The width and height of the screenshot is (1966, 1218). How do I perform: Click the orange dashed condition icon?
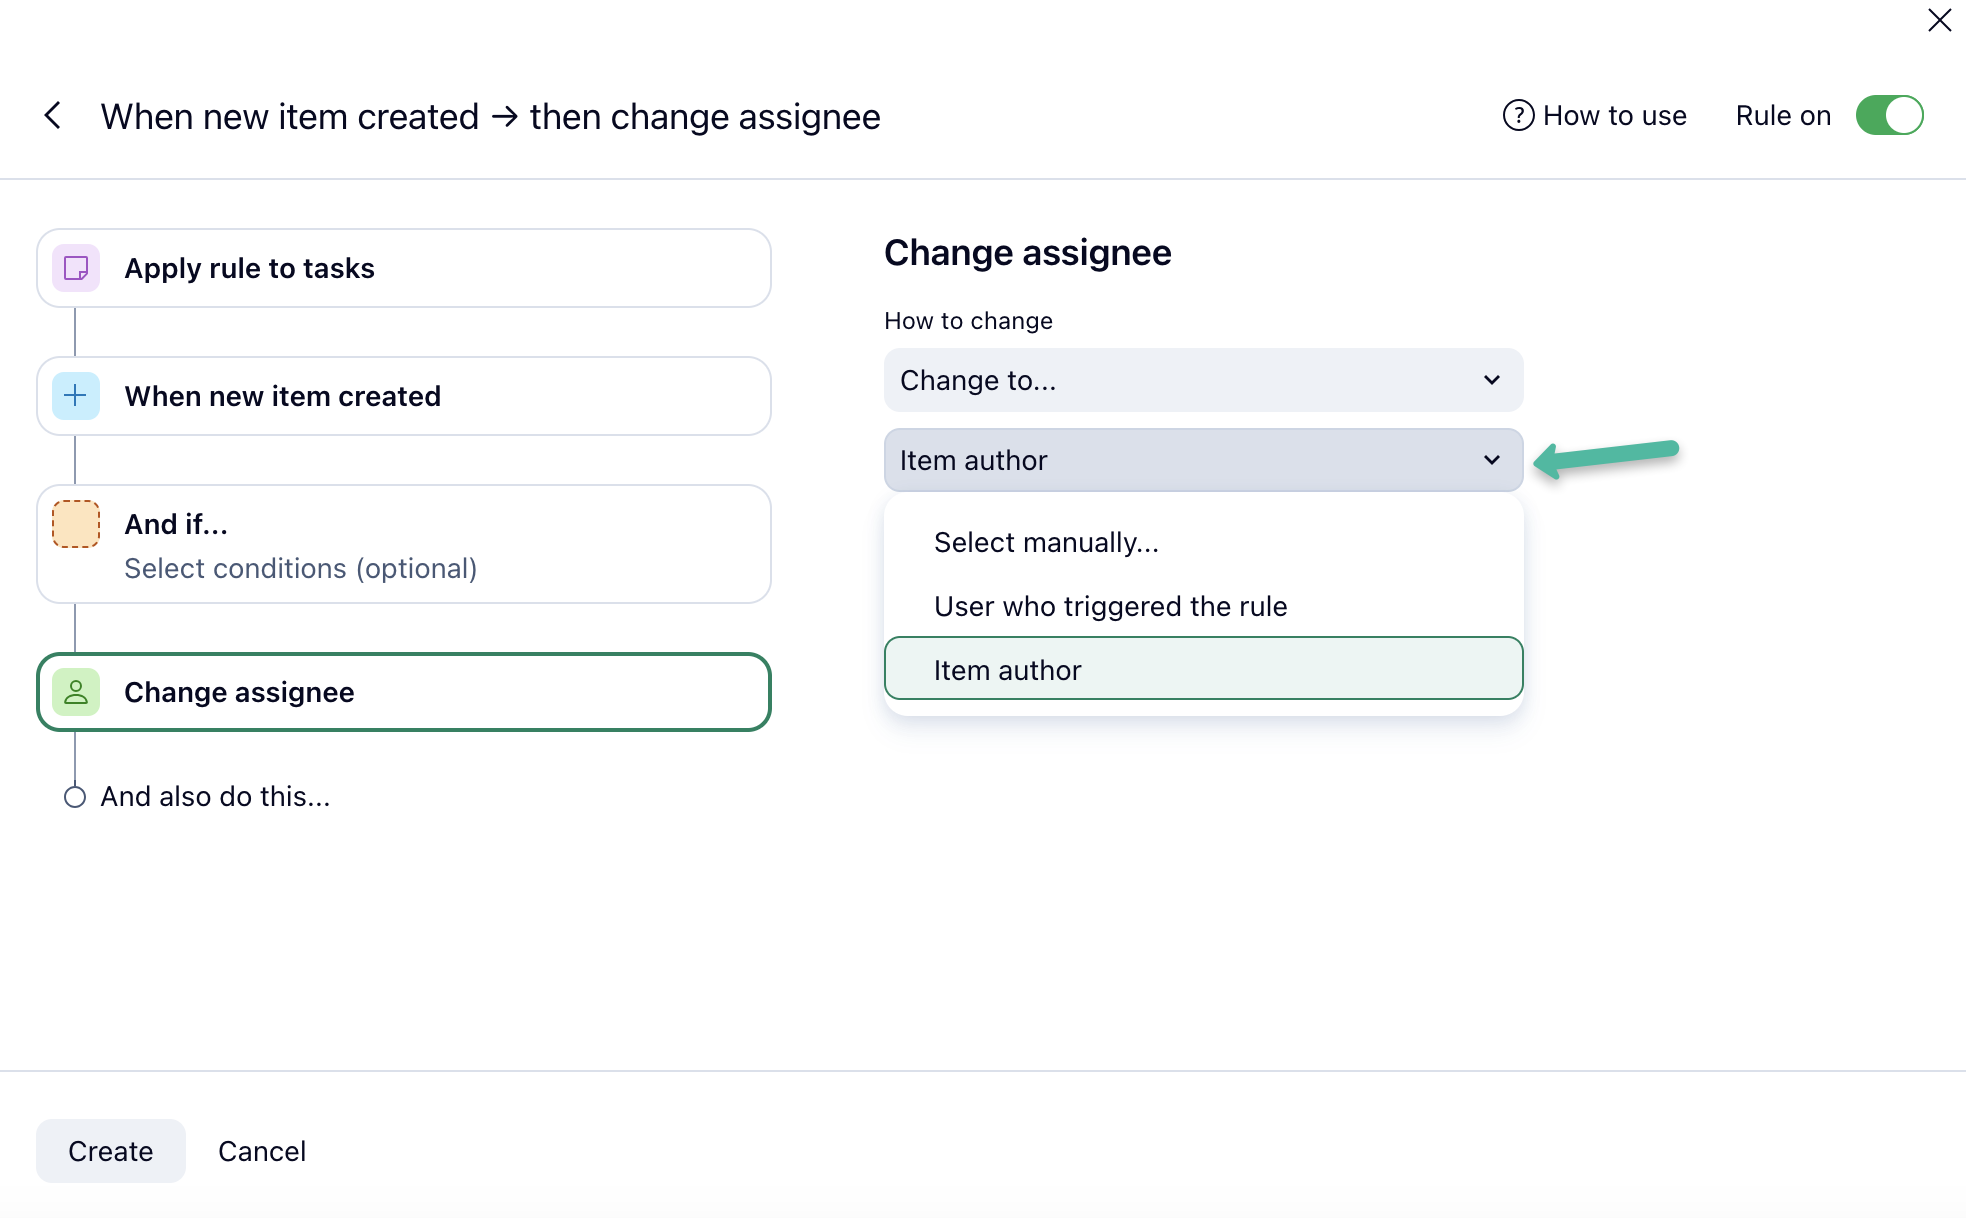[x=76, y=524]
